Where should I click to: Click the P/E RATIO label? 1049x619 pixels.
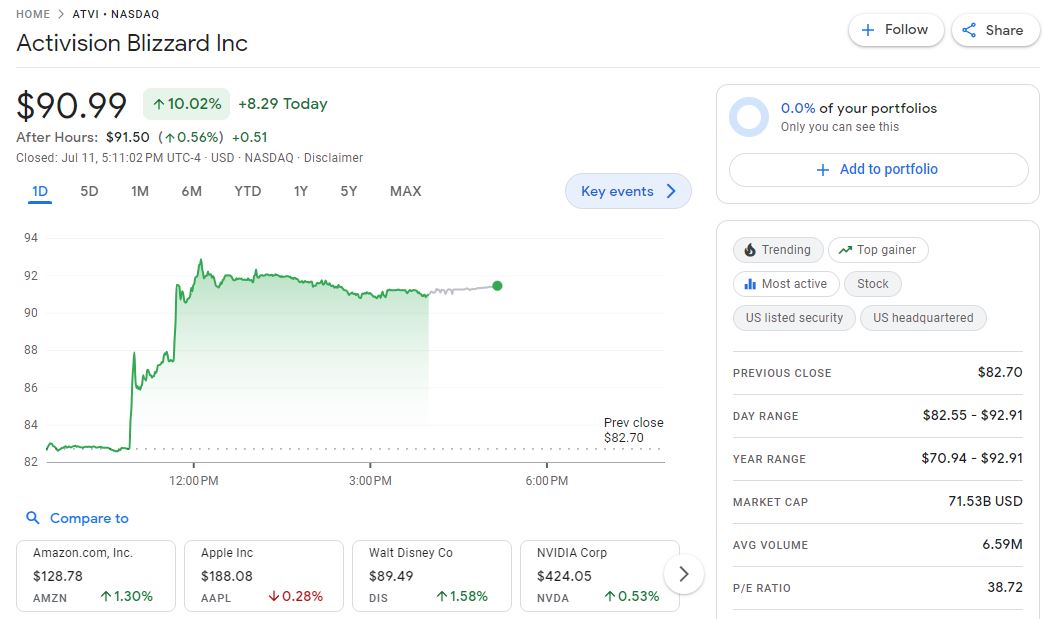(761, 588)
